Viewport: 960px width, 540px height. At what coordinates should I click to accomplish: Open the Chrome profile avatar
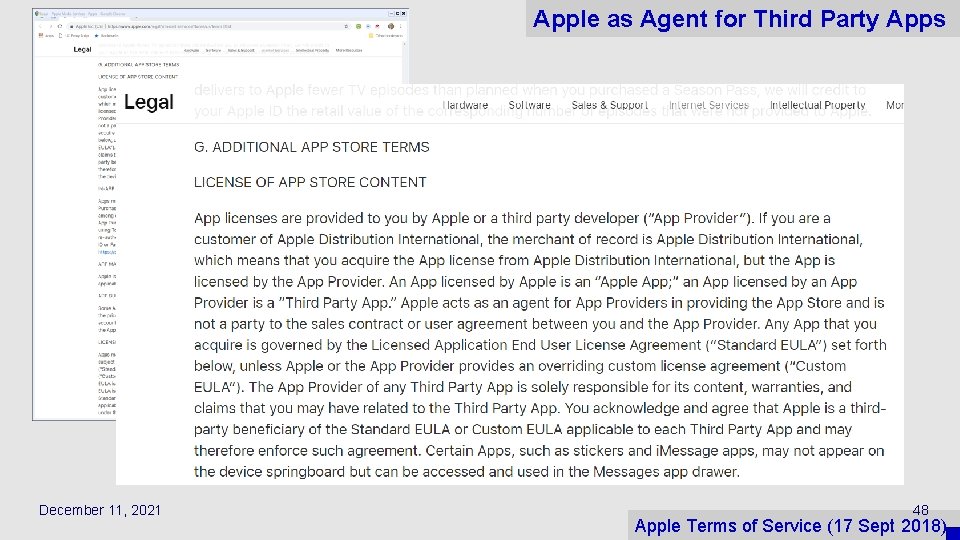391,26
